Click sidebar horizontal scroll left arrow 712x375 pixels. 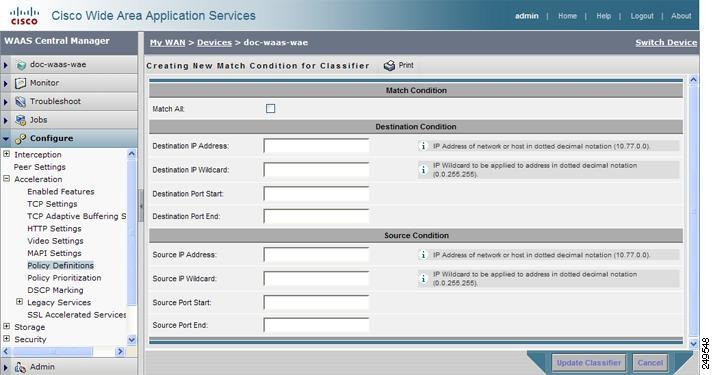point(5,351)
